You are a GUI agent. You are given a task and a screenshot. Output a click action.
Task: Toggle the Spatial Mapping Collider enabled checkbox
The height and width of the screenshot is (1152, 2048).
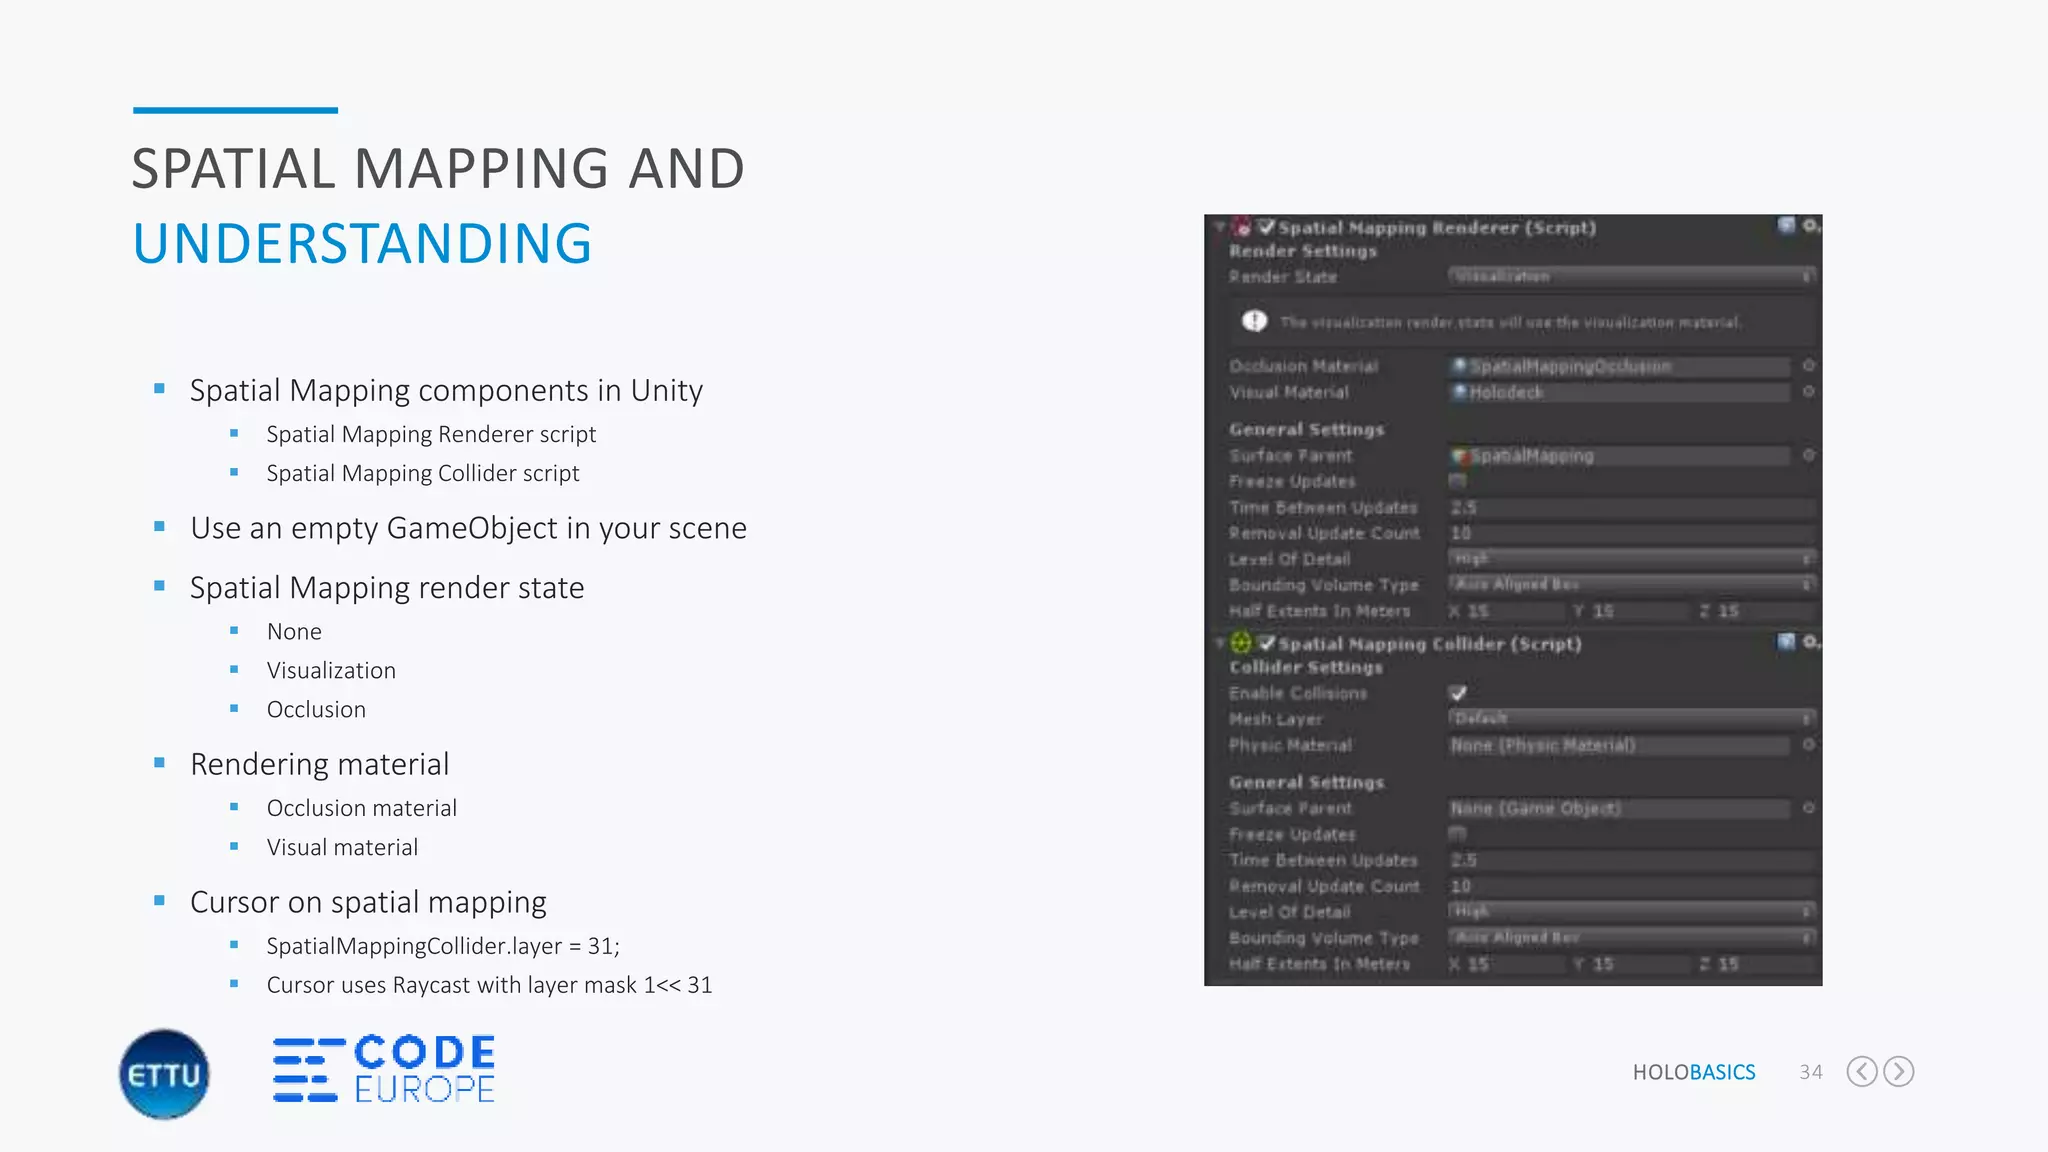pos(1267,643)
